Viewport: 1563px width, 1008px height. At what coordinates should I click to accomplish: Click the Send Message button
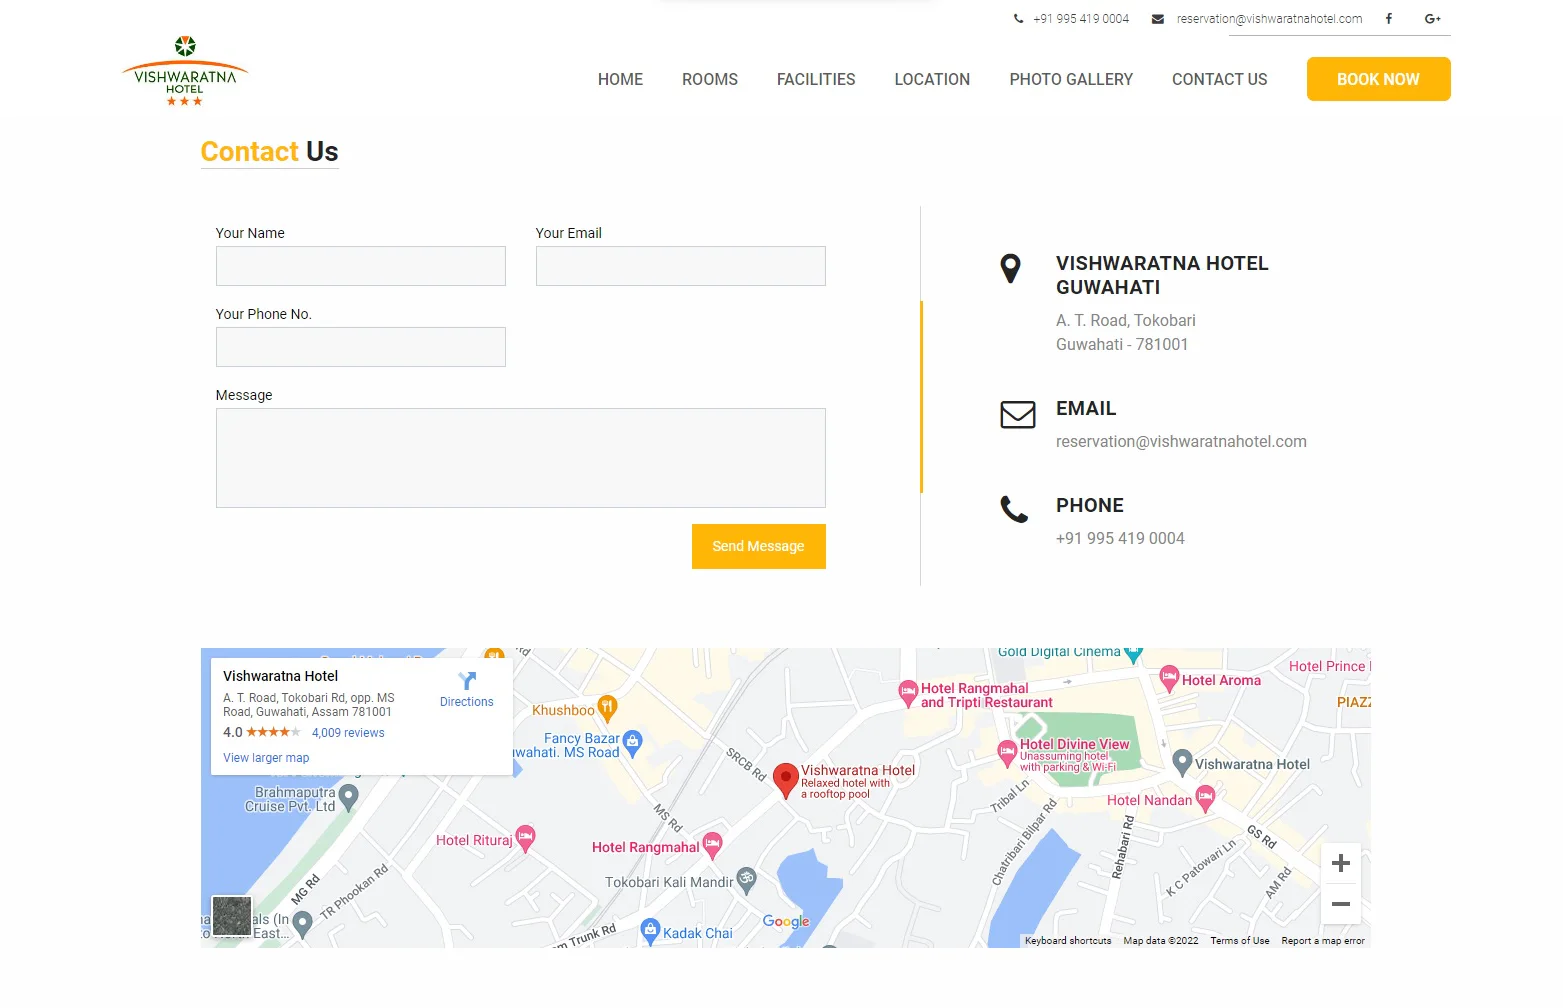coord(758,546)
